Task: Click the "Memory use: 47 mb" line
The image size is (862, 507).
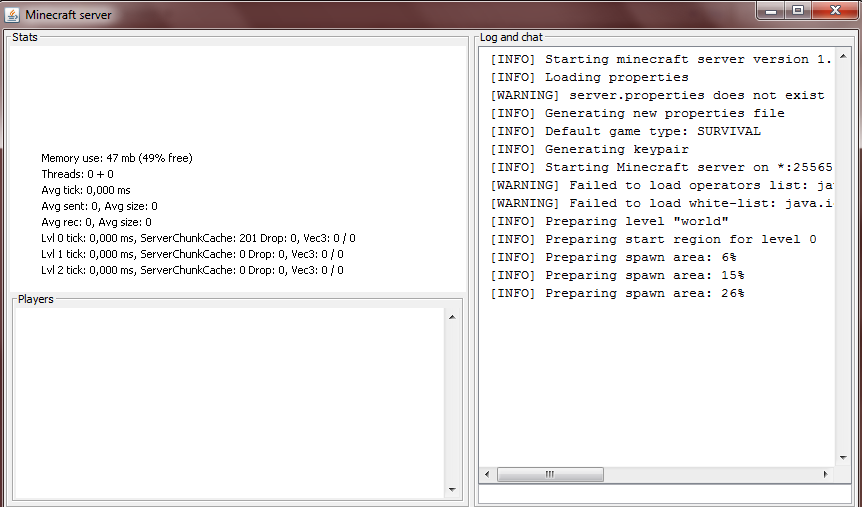Action: pyautogui.click(x=117, y=158)
